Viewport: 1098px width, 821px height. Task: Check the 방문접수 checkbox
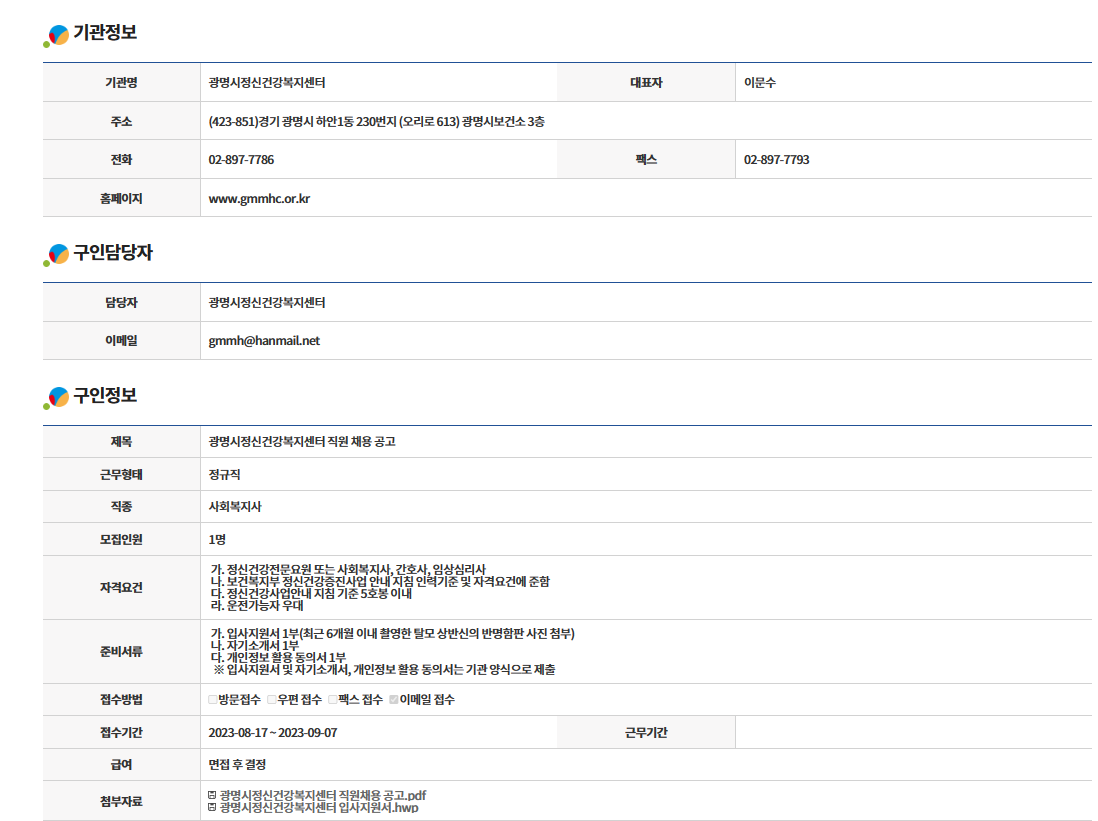(212, 700)
